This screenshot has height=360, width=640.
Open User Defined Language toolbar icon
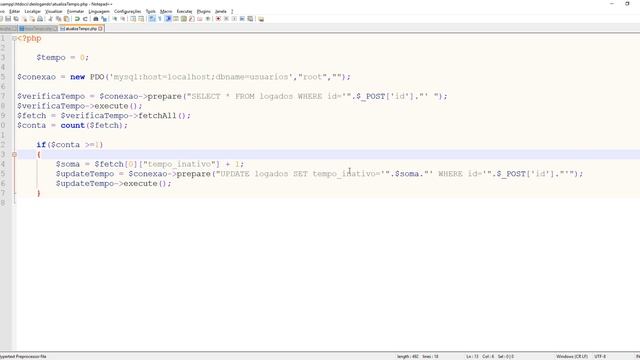click(176, 19)
